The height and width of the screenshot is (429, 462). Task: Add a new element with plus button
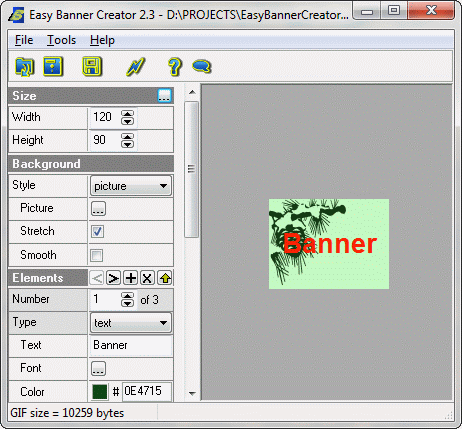pyautogui.click(x=131, y=278)
